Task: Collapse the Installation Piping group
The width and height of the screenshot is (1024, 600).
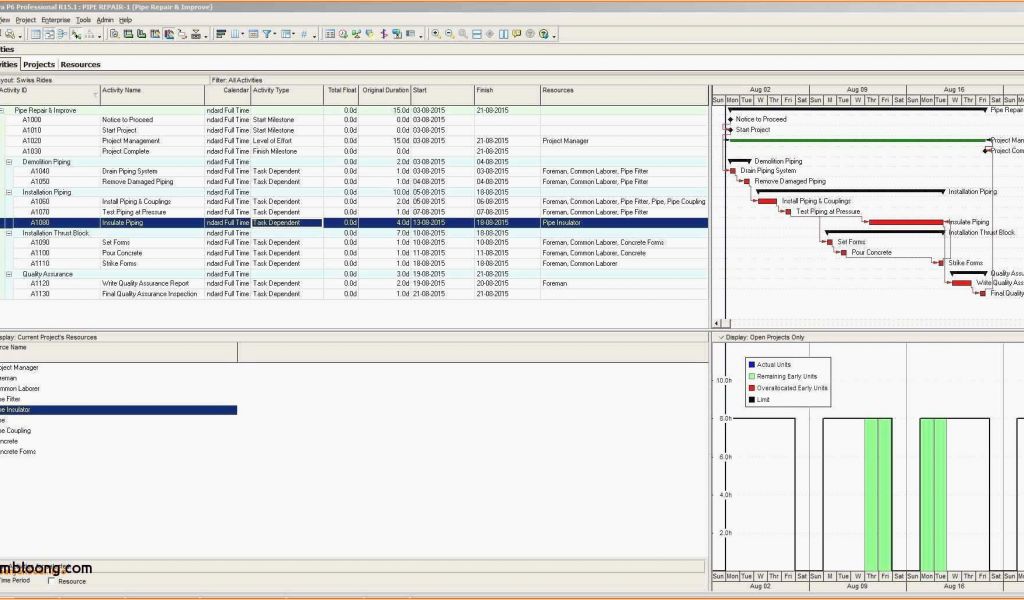Action: 9,192
